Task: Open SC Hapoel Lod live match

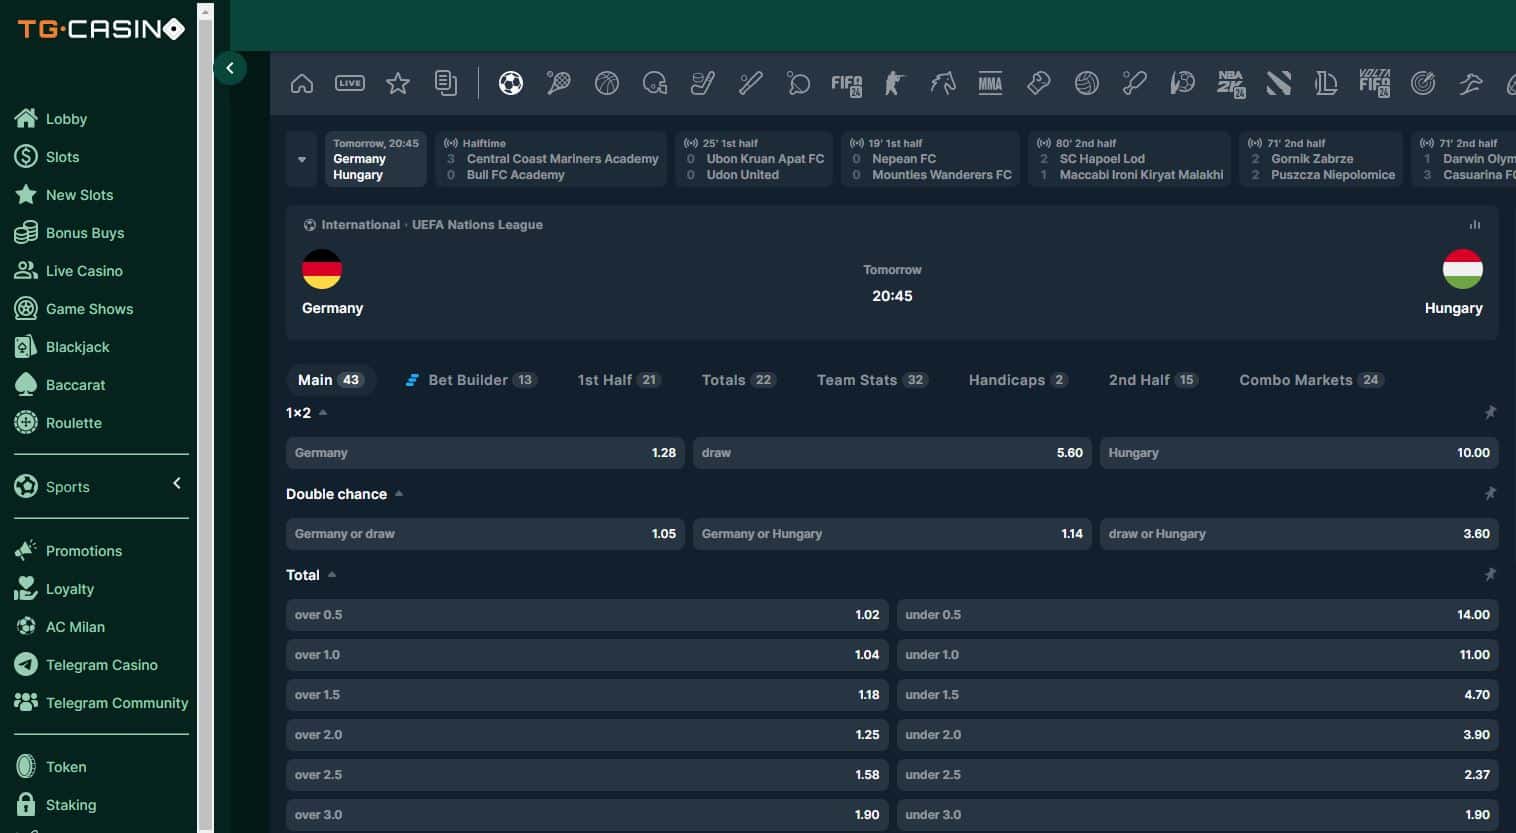Action: click(1130, 159)
